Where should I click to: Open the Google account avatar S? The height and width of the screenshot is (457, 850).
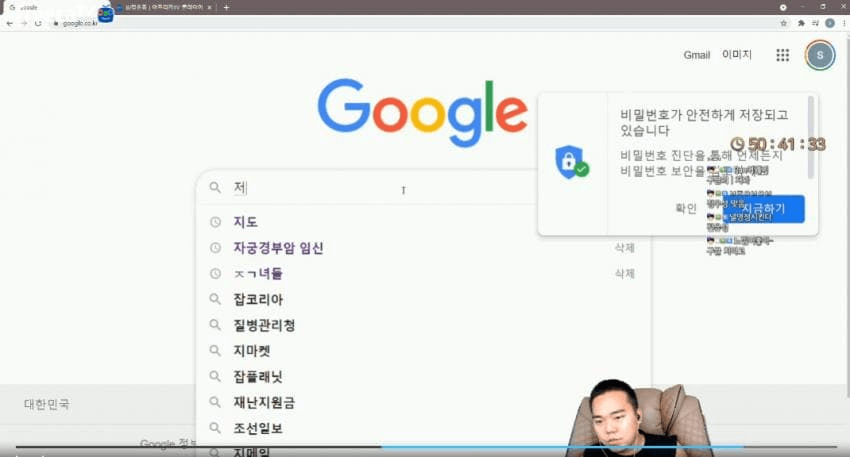click(x=820, y=55)
